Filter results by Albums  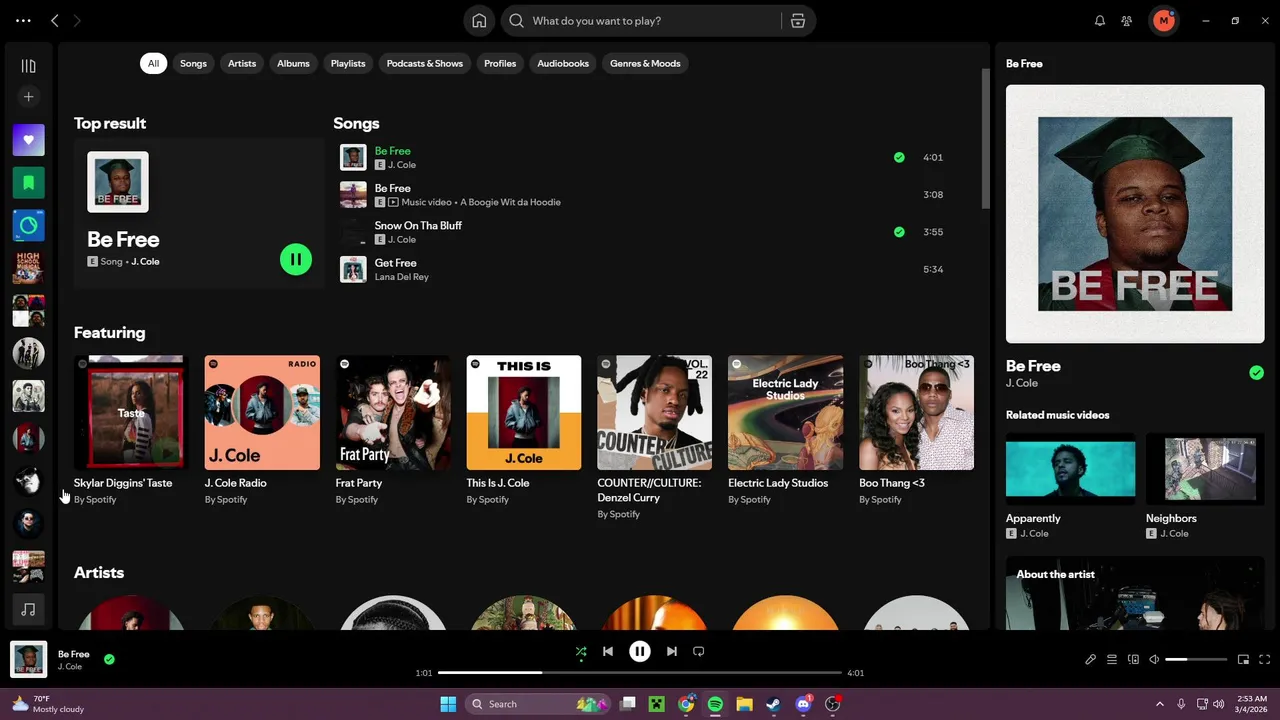(293, 63)
